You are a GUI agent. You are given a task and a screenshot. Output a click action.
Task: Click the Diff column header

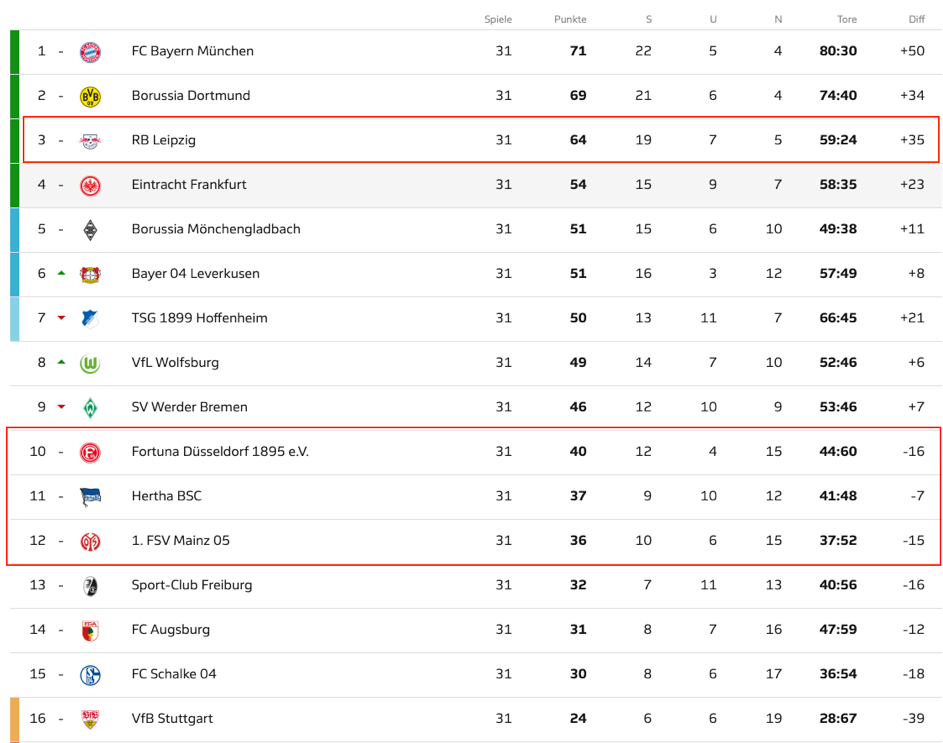tap(917, 19)
